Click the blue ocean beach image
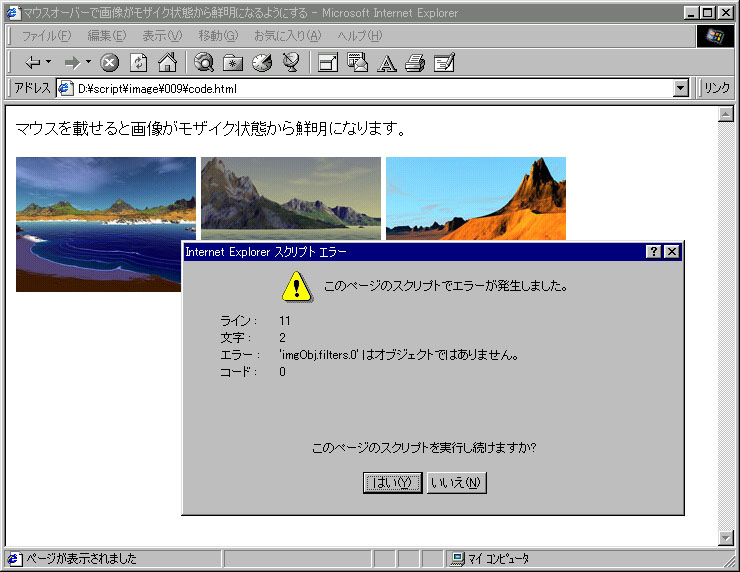Screen dimensions: 740x572 coord(99,224)
